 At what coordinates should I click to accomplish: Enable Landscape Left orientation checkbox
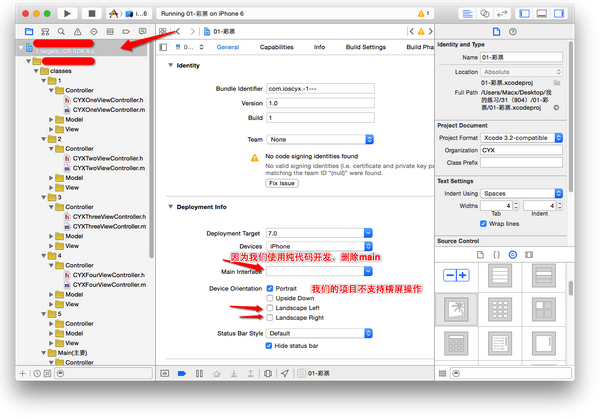270,308
